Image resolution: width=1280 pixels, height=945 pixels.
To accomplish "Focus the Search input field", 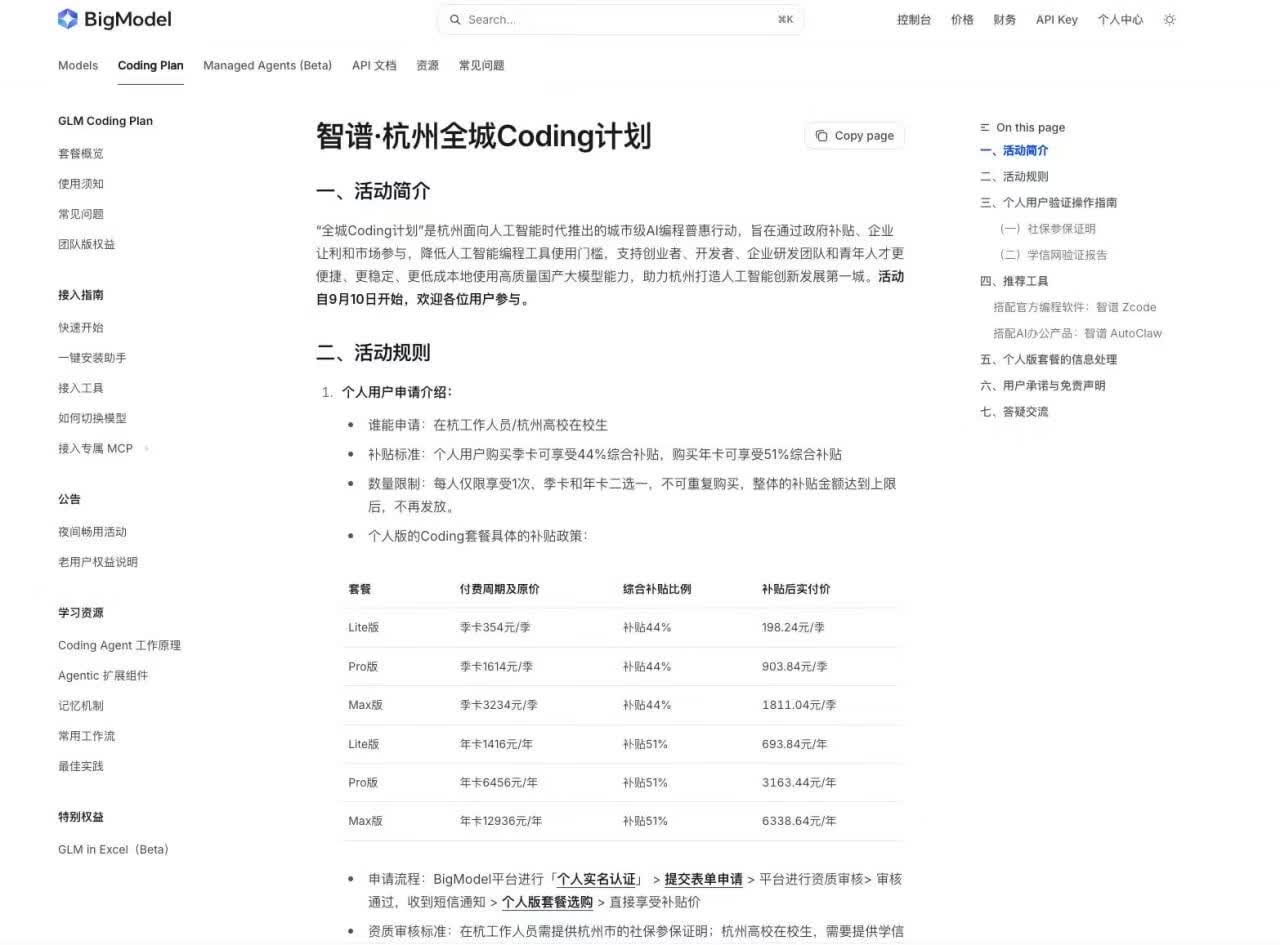I will (x=620, y=19).
